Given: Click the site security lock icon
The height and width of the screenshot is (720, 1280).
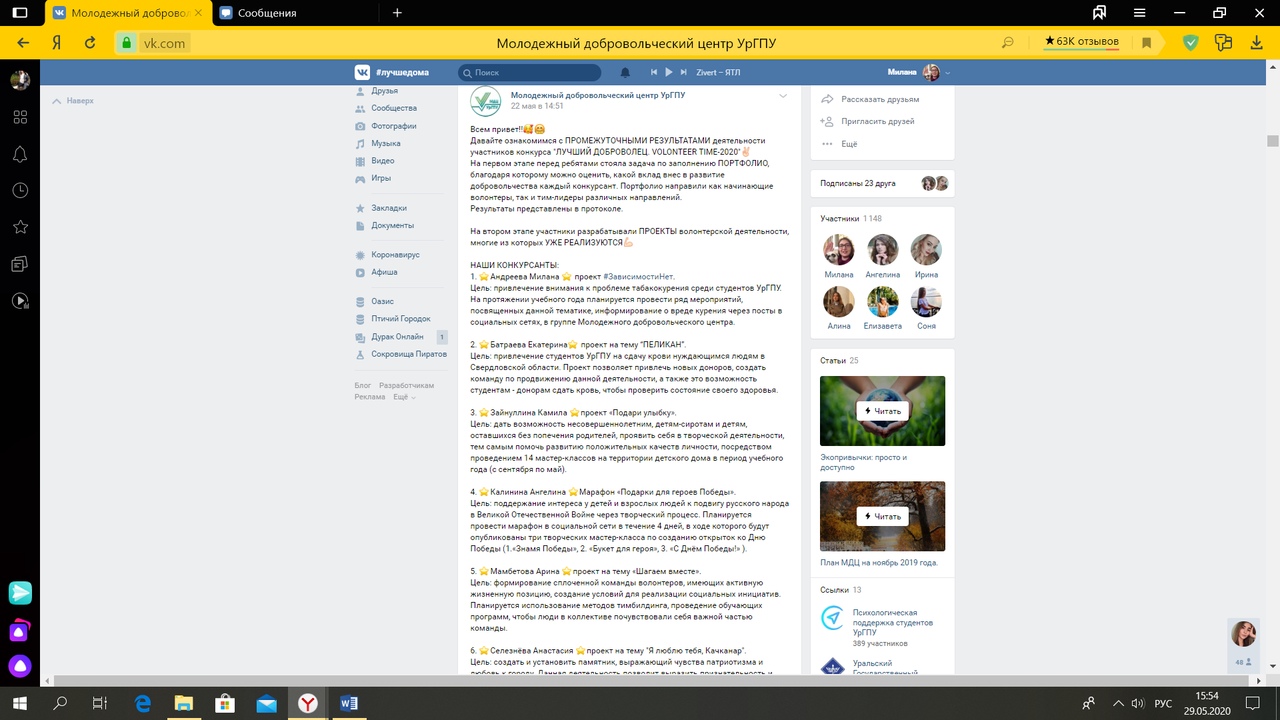Looking at the screenshot, I should (126, 43).
